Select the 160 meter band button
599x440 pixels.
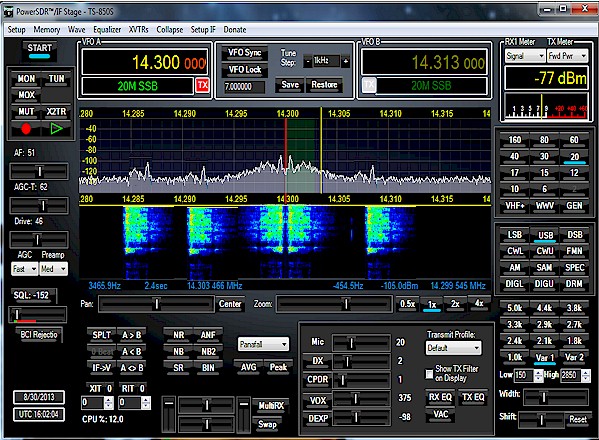pyautogui.click(x=514, y=140)
